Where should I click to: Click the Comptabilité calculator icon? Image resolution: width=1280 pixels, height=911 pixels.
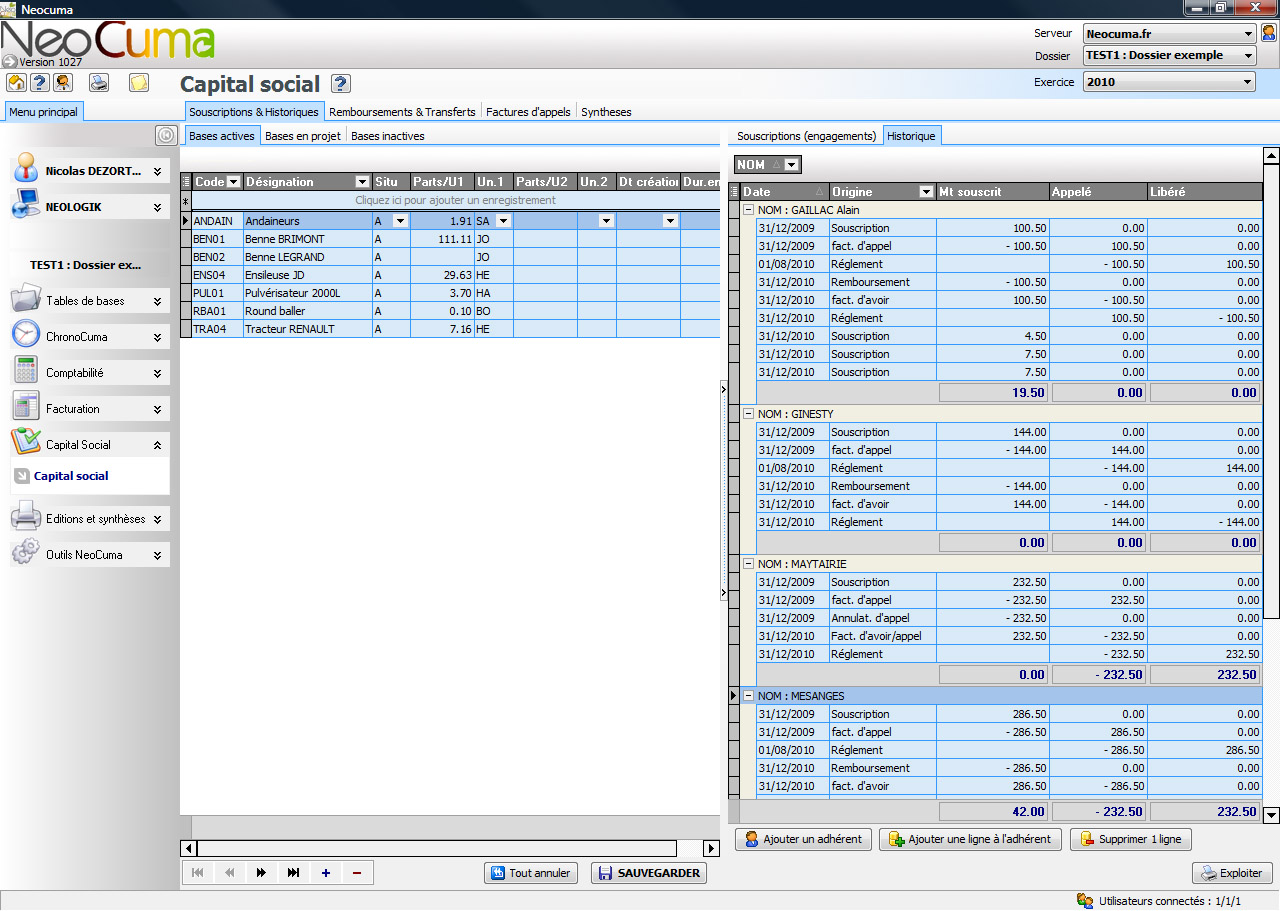pos(26,371)
